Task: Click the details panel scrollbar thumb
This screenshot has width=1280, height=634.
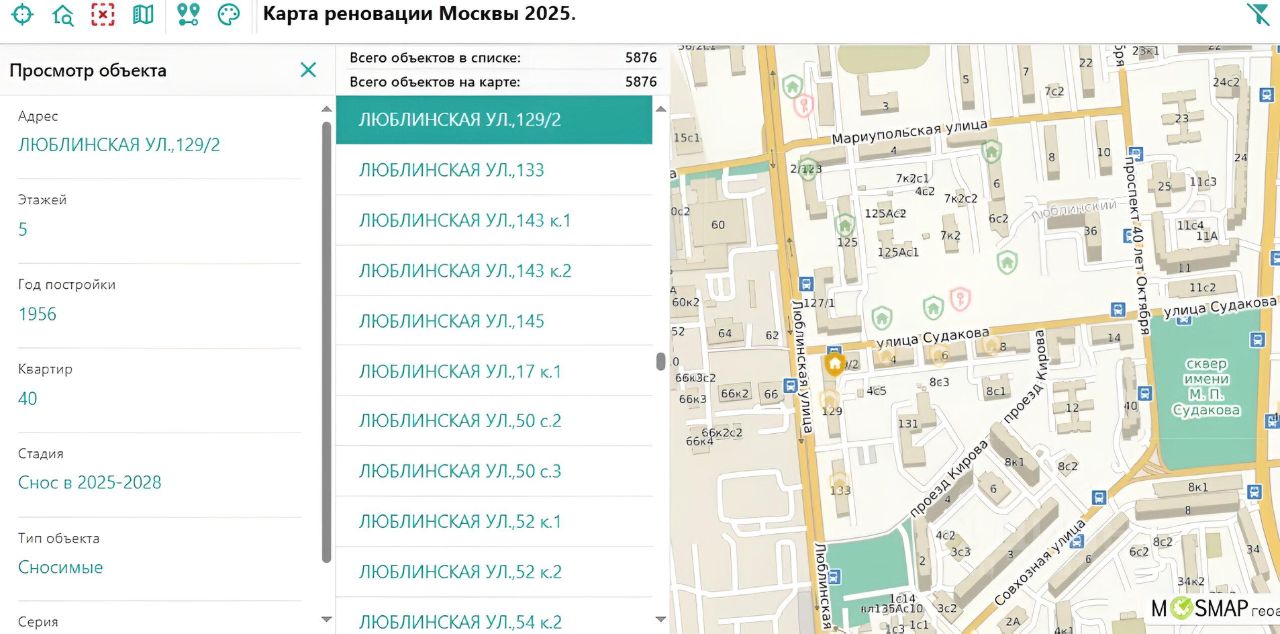Action: point(326,342)
